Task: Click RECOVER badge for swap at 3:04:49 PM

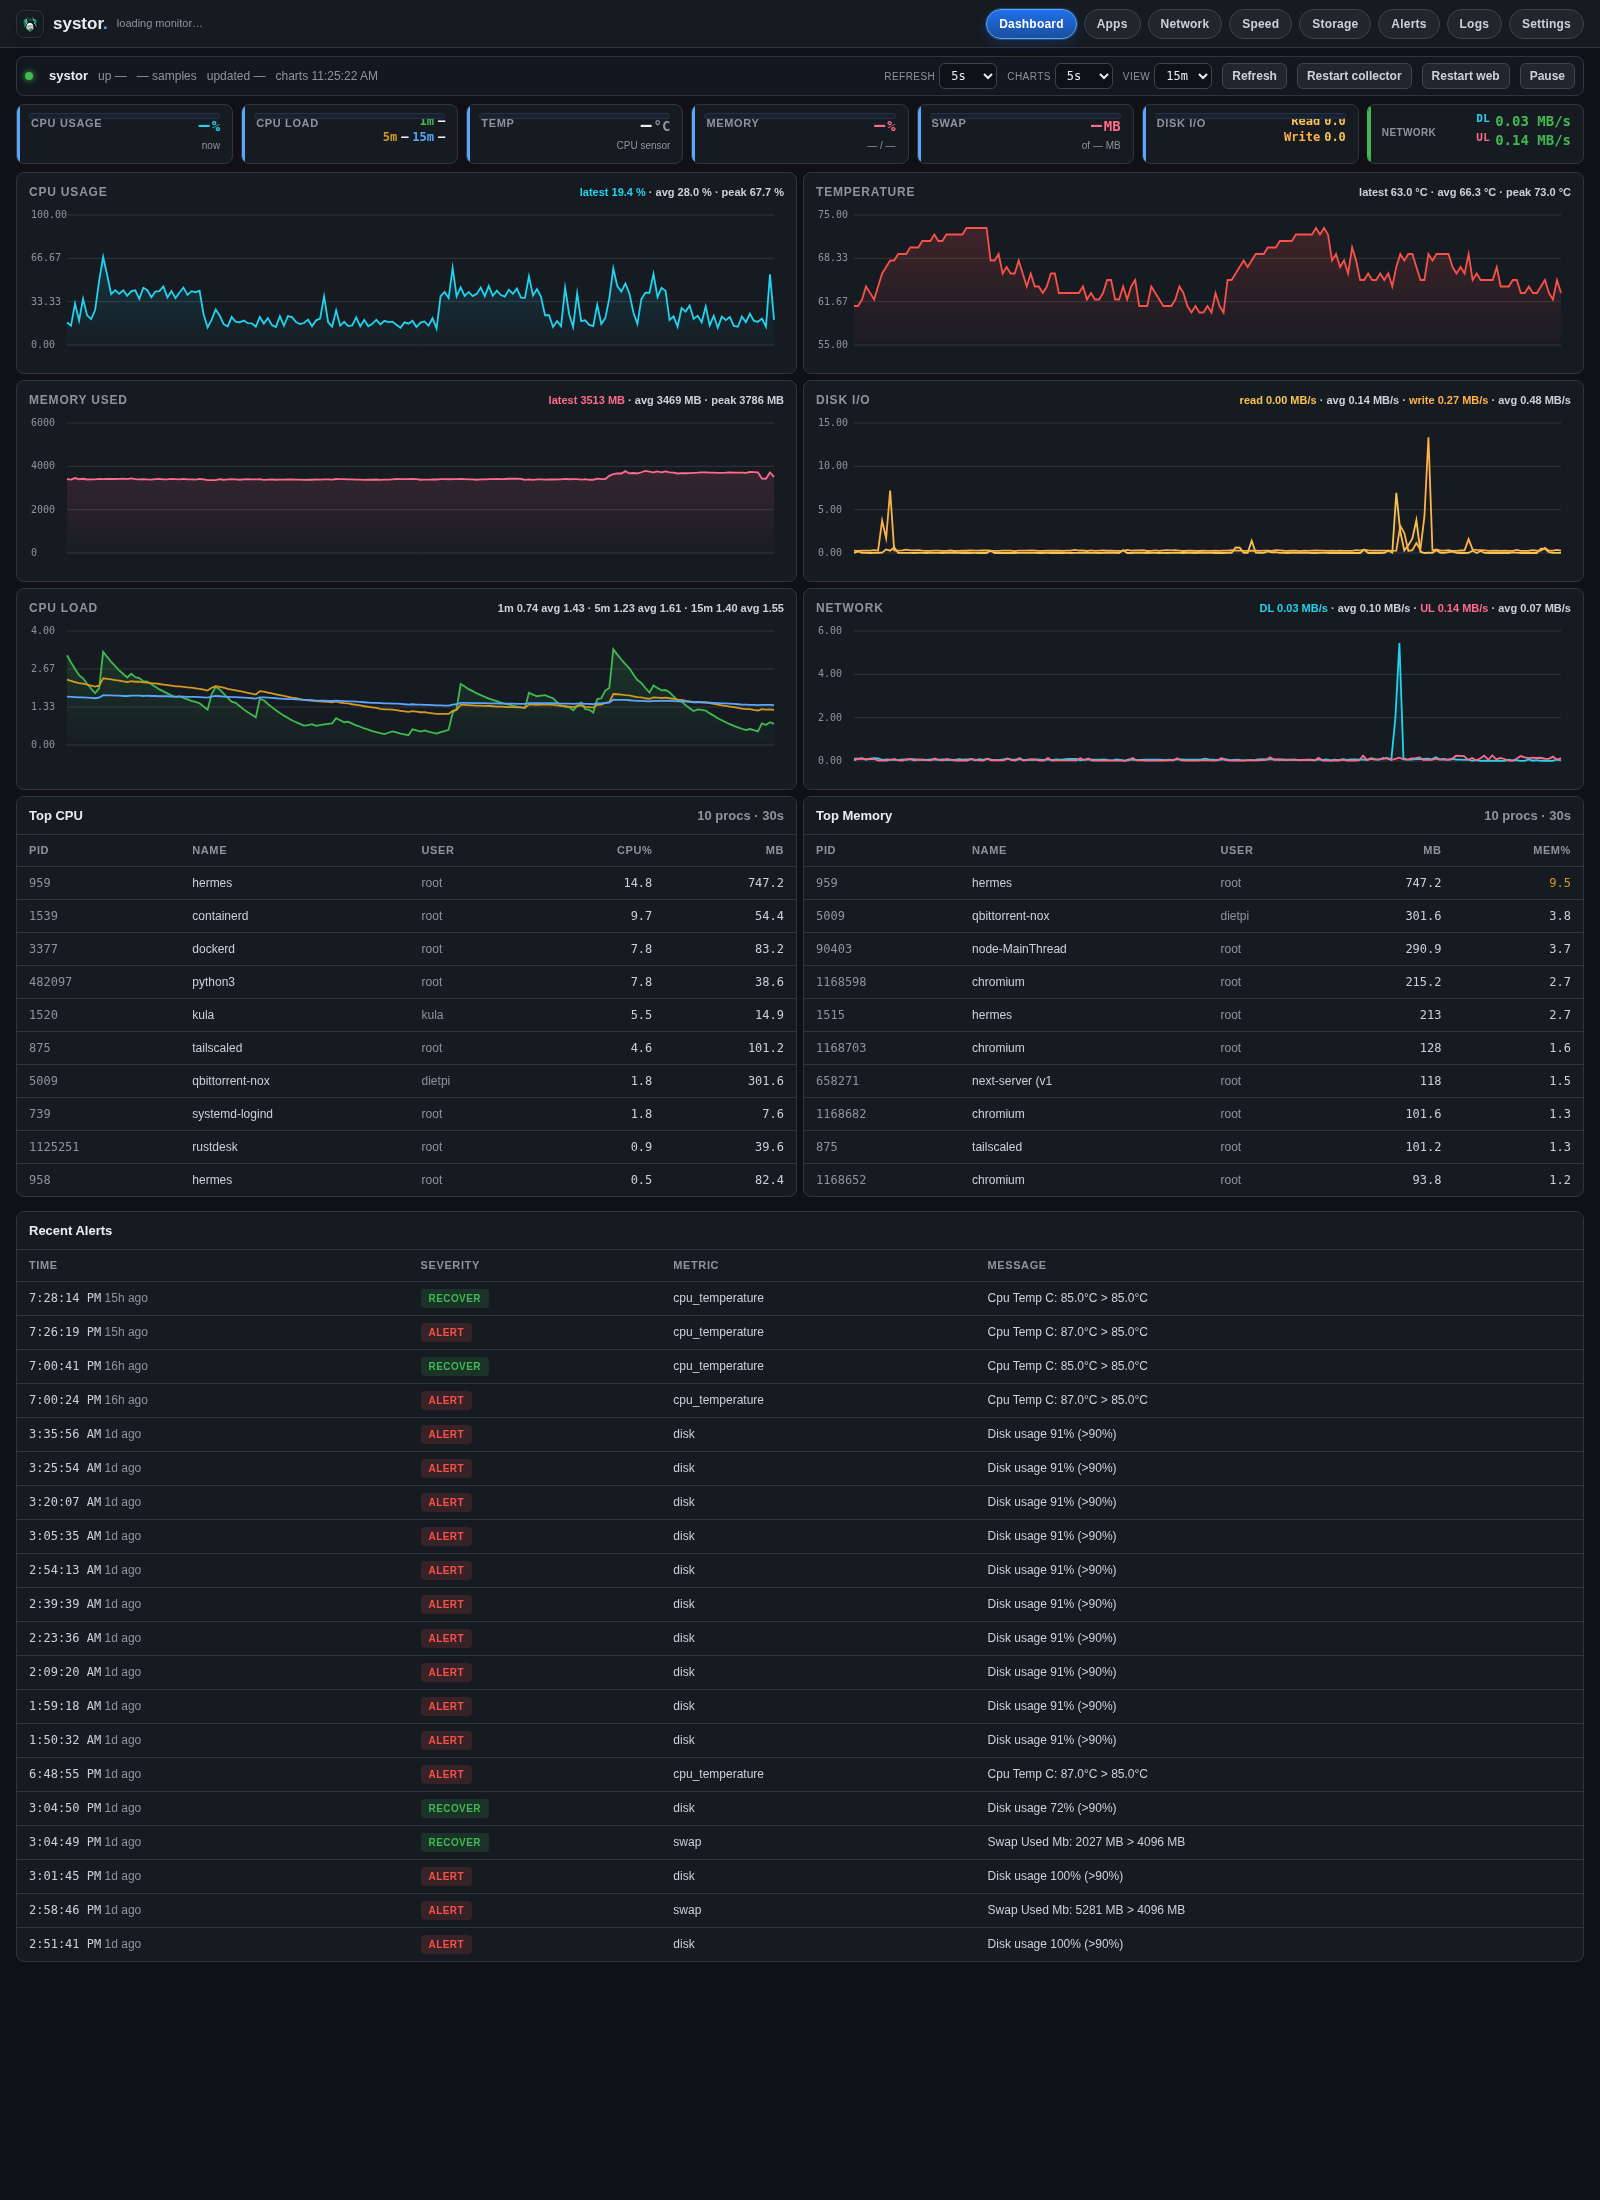Action: (454, 1842)
